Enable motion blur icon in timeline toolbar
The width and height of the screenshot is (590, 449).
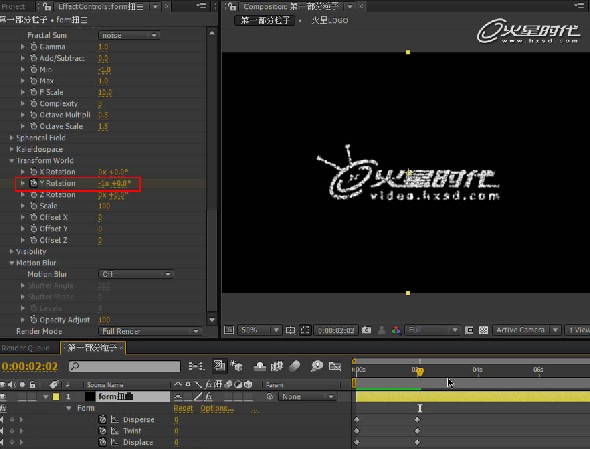click(x=295, y=366)
